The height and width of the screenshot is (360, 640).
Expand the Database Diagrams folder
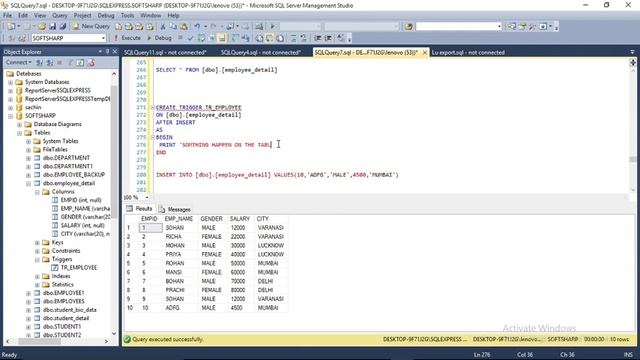pos(19,124)
